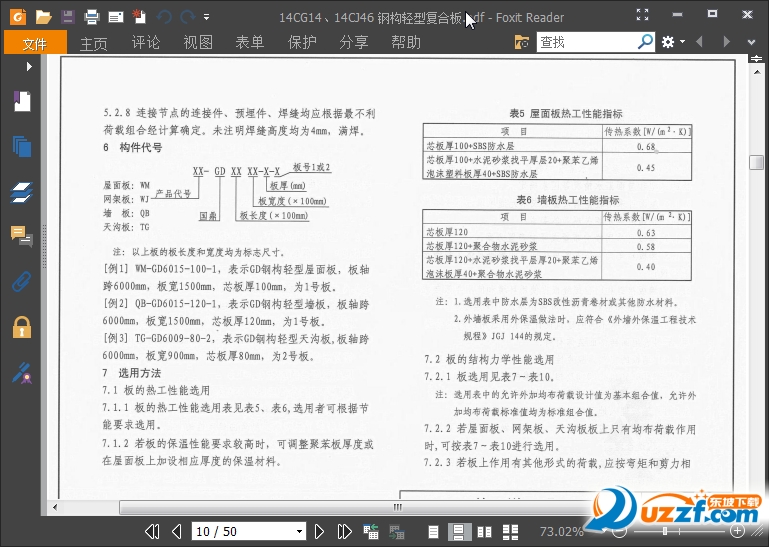Viewport: 769px width, 547px height.
Task: Switch to the 主页 tab
Action: pos(93,43)
